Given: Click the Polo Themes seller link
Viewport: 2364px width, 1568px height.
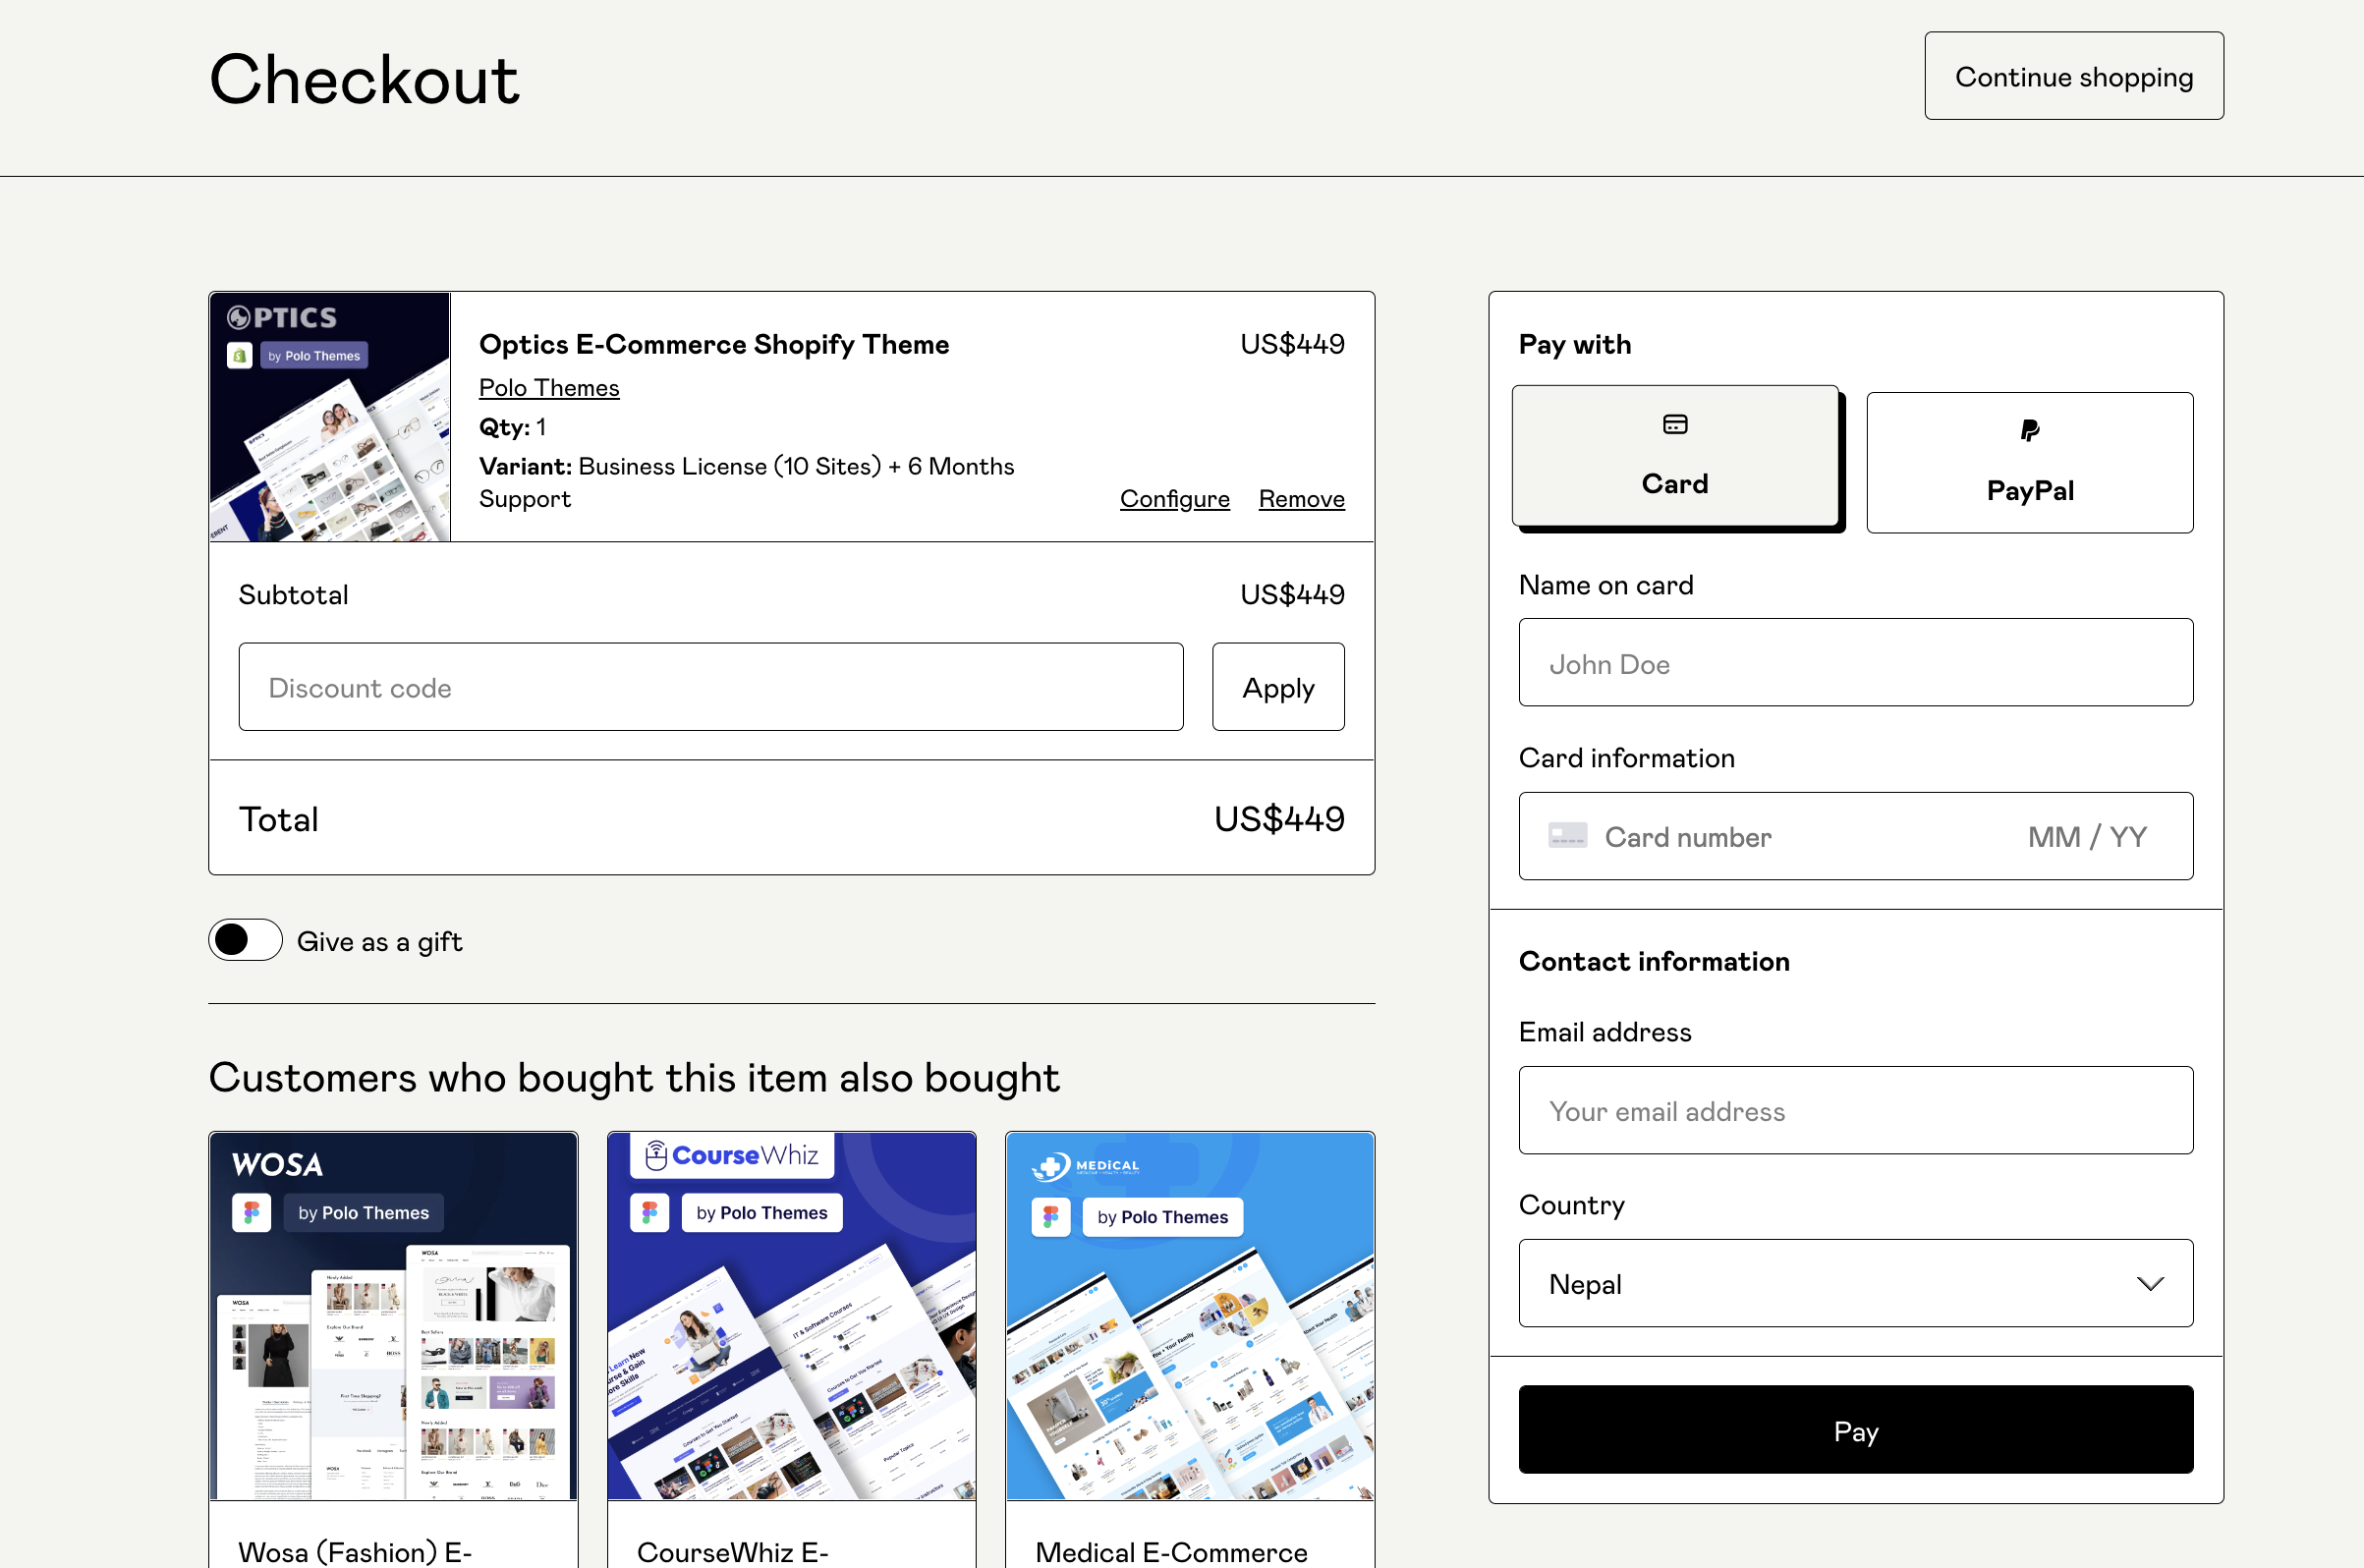Looking at the screenshot, I should [x=549, y=385].
